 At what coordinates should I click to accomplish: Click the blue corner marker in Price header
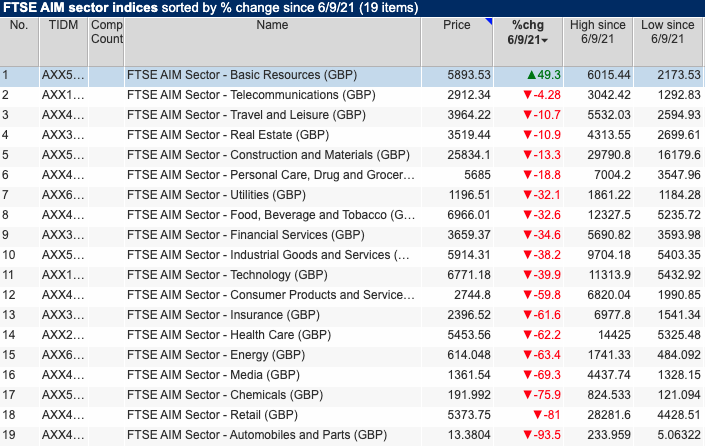(487, 20)
